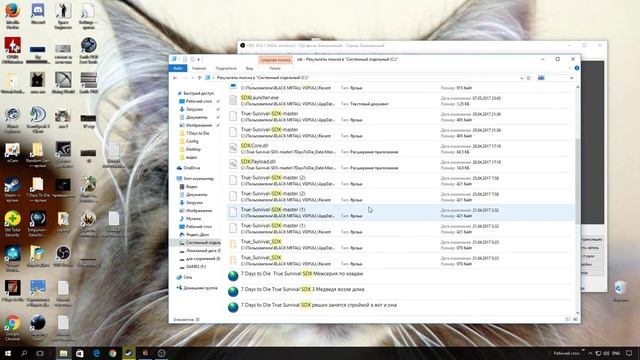Open result about Межсерия по кладам
The width and height of the screenshot is (640, 360).
tap(302, 274)
